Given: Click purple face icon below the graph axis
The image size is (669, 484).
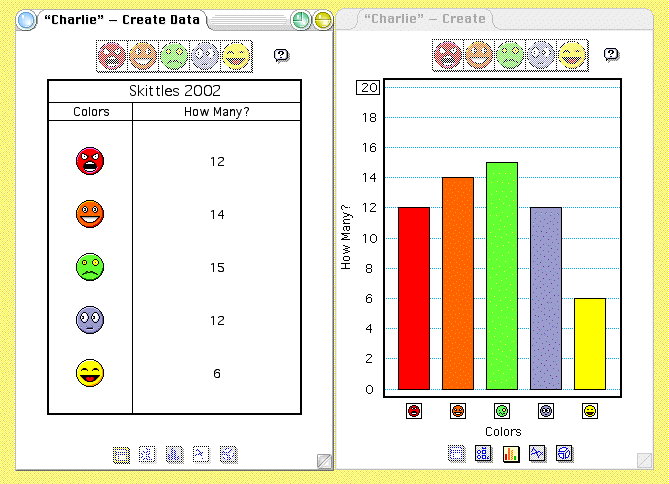Looking at the screenshot, I should point(546,411).
